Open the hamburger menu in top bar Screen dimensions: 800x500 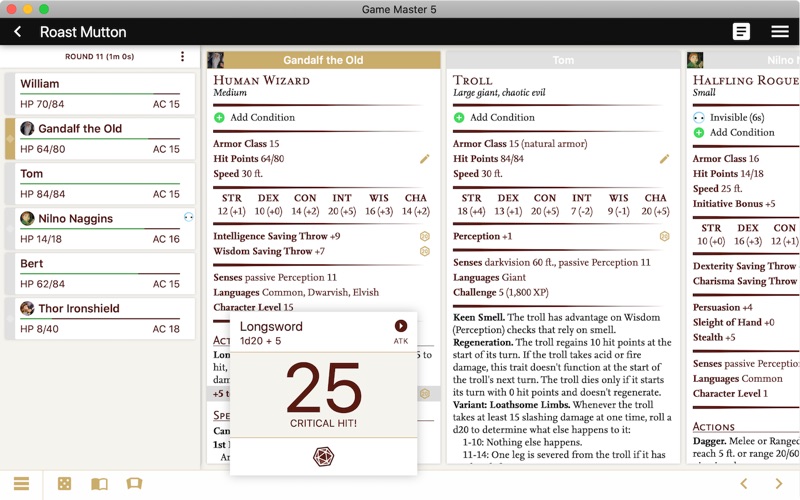click(x=780, y=32)
